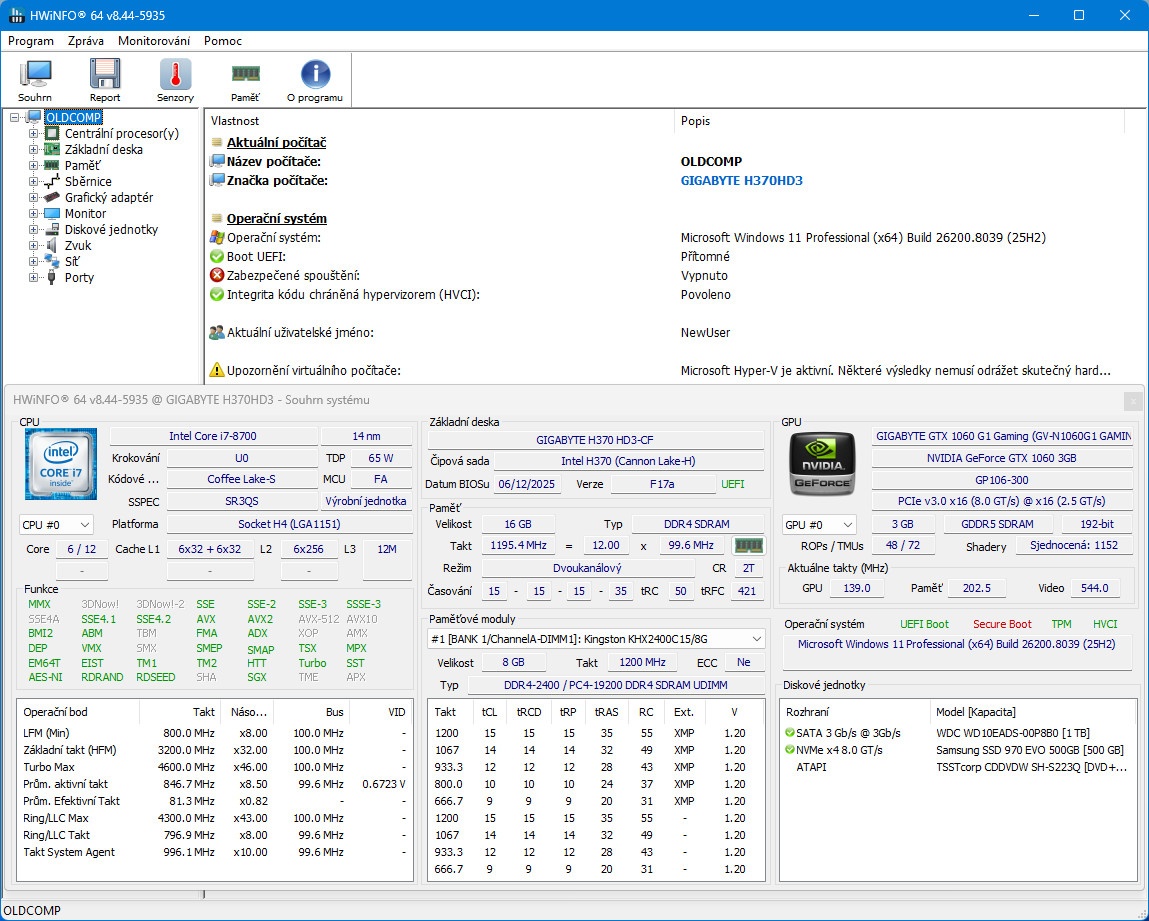Open the CPU #0 selector dropdown
The width and height of the screenshot is (1149, 921).
(57, 524)
